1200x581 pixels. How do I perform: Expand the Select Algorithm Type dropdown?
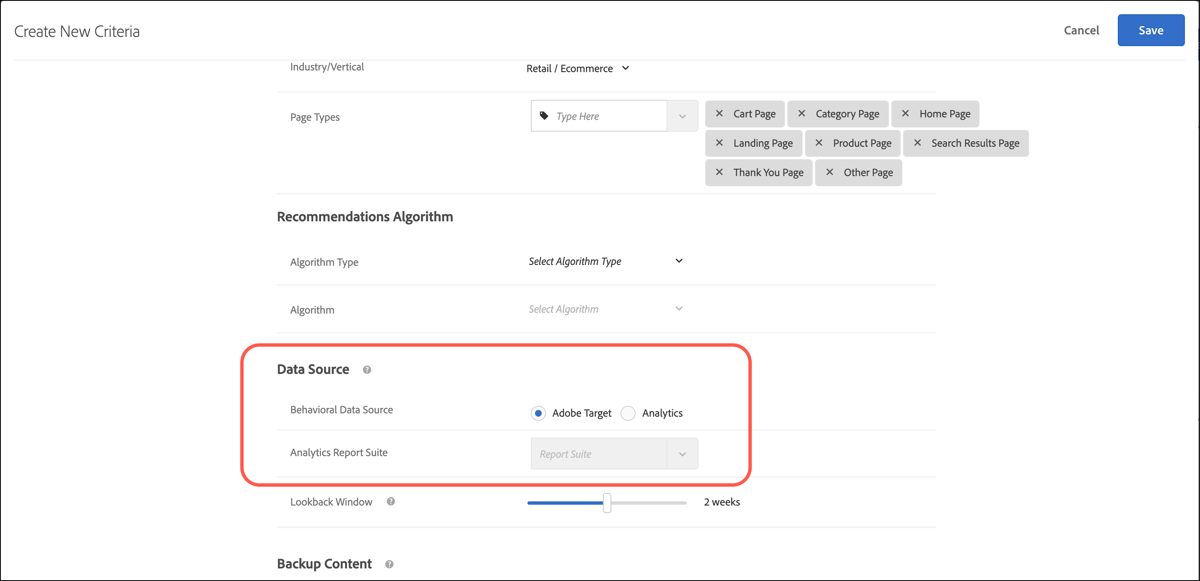click(605, 261)
